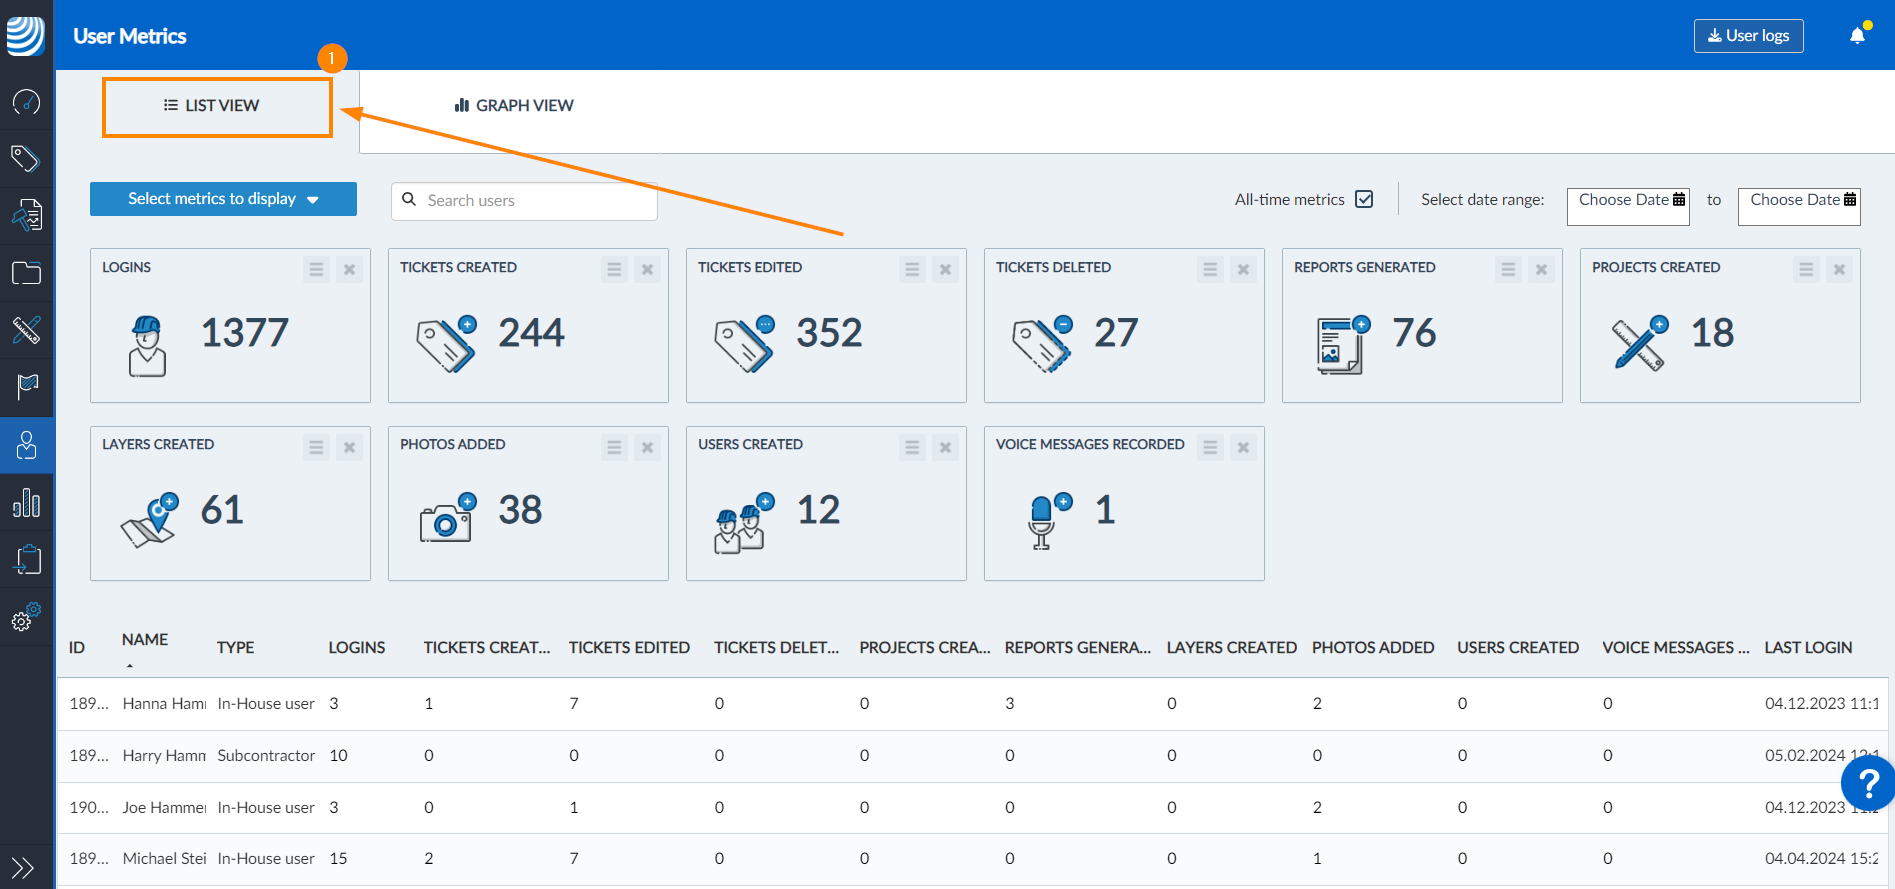Open the folder icon in left sidebar
1895x889 pixels.
26,273
